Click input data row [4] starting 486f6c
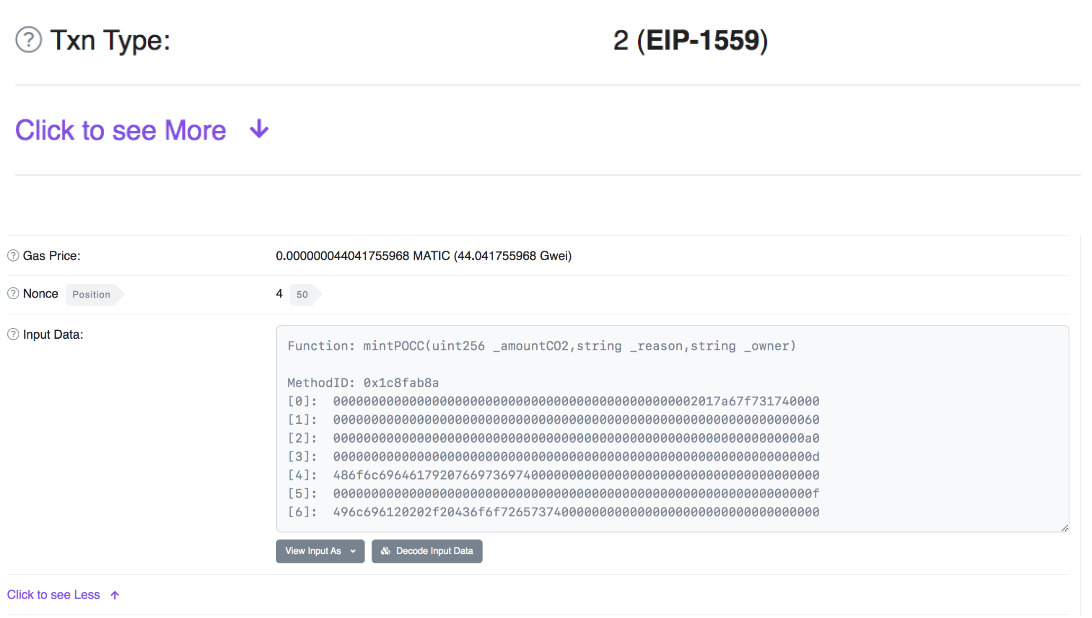 point(554,475)
